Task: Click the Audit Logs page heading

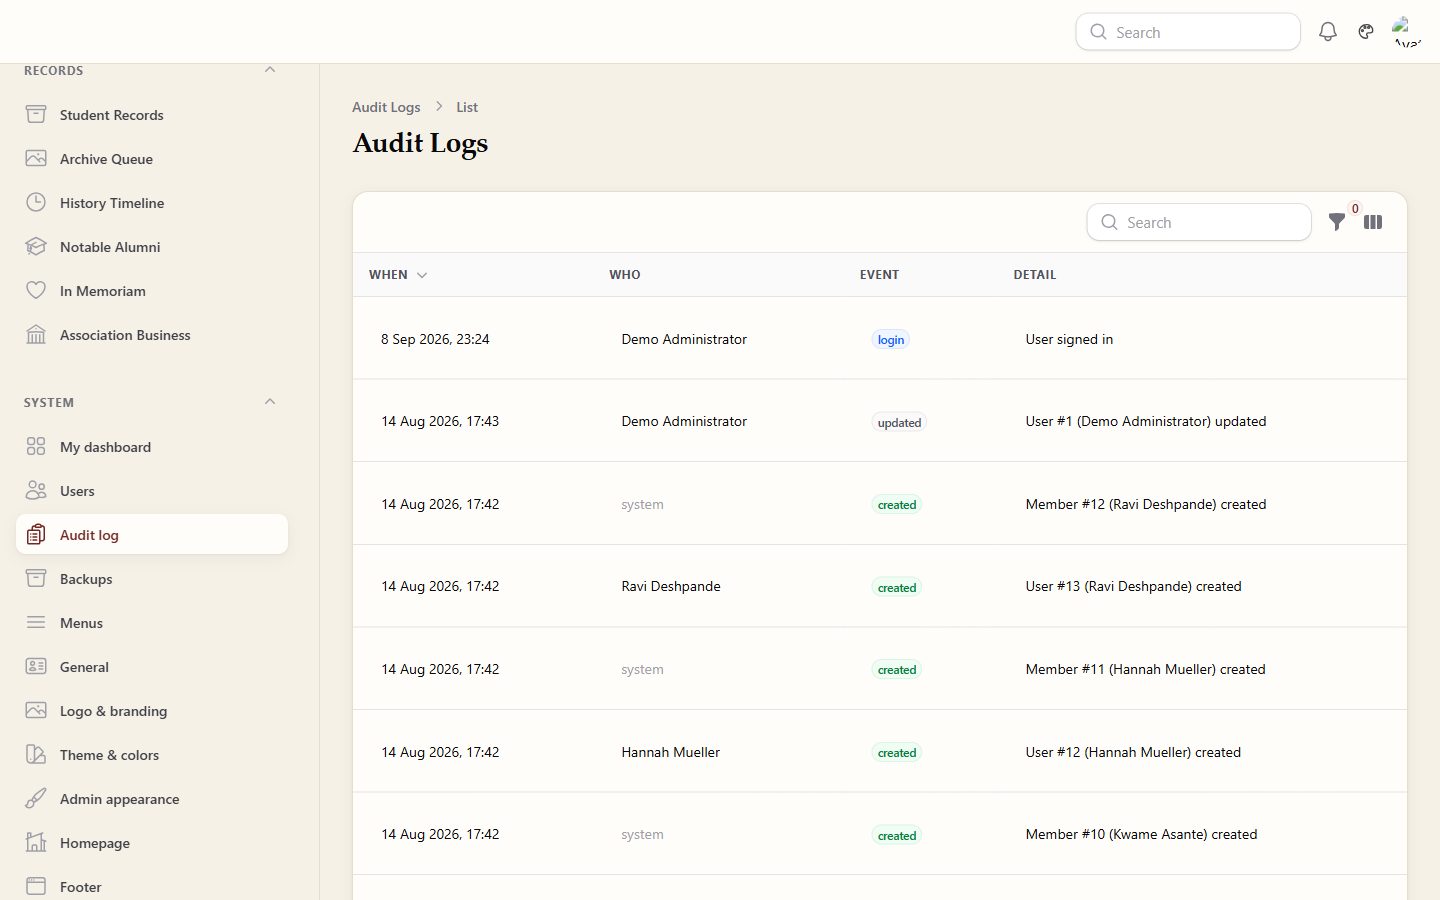Action: [x=420, y=143]
